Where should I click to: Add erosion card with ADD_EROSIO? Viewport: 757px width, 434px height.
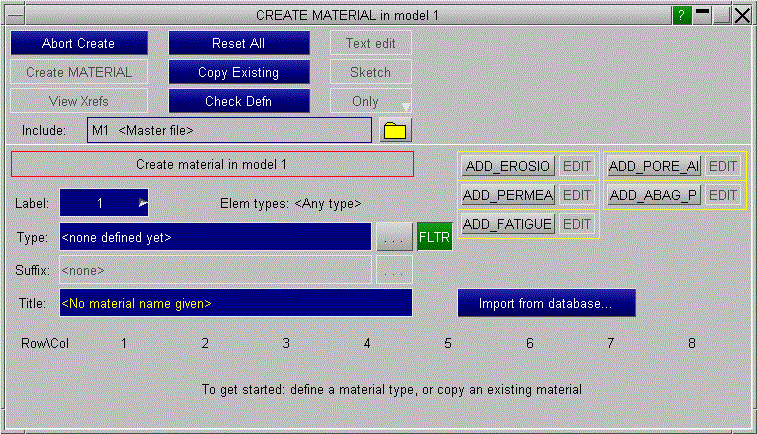(507, 167)
